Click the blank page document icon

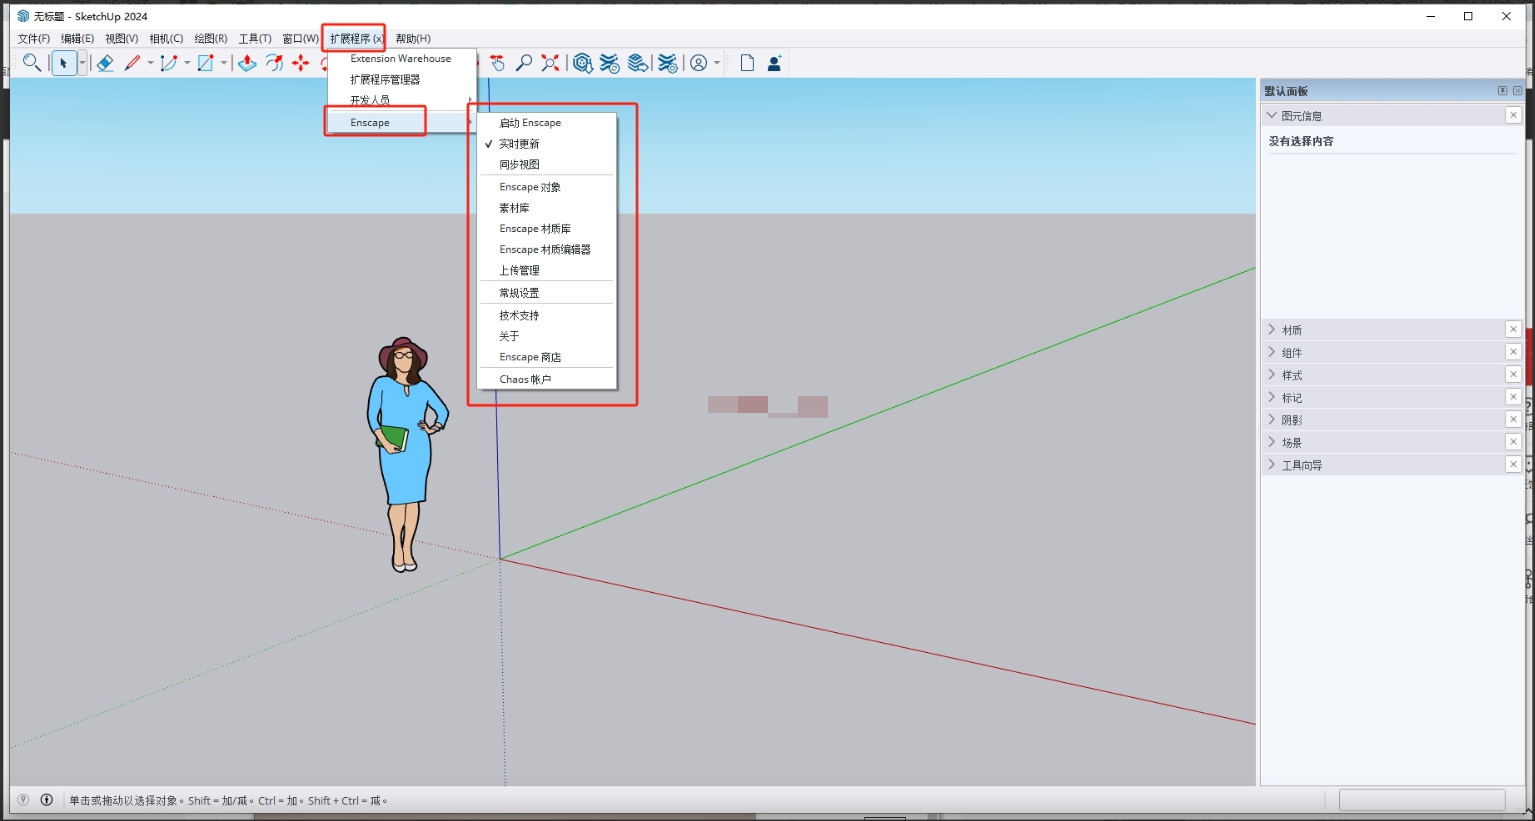pos(747,63)
